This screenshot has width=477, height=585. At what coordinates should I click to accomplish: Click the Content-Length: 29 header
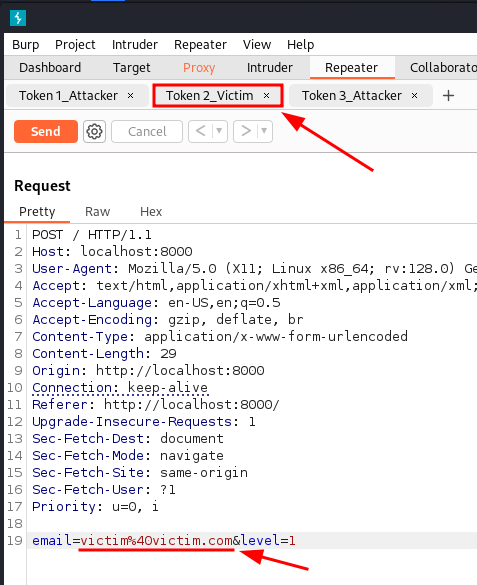(104, 353)
